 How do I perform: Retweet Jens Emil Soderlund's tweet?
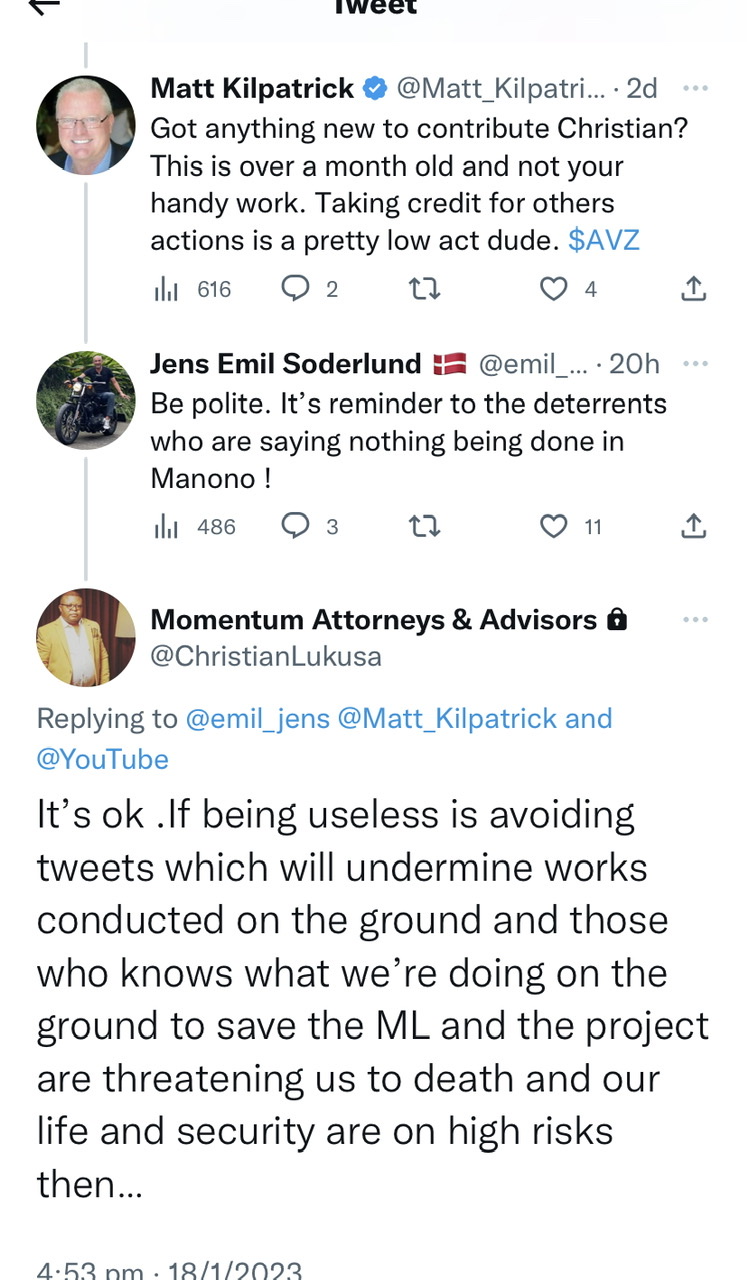coord(425,526)
